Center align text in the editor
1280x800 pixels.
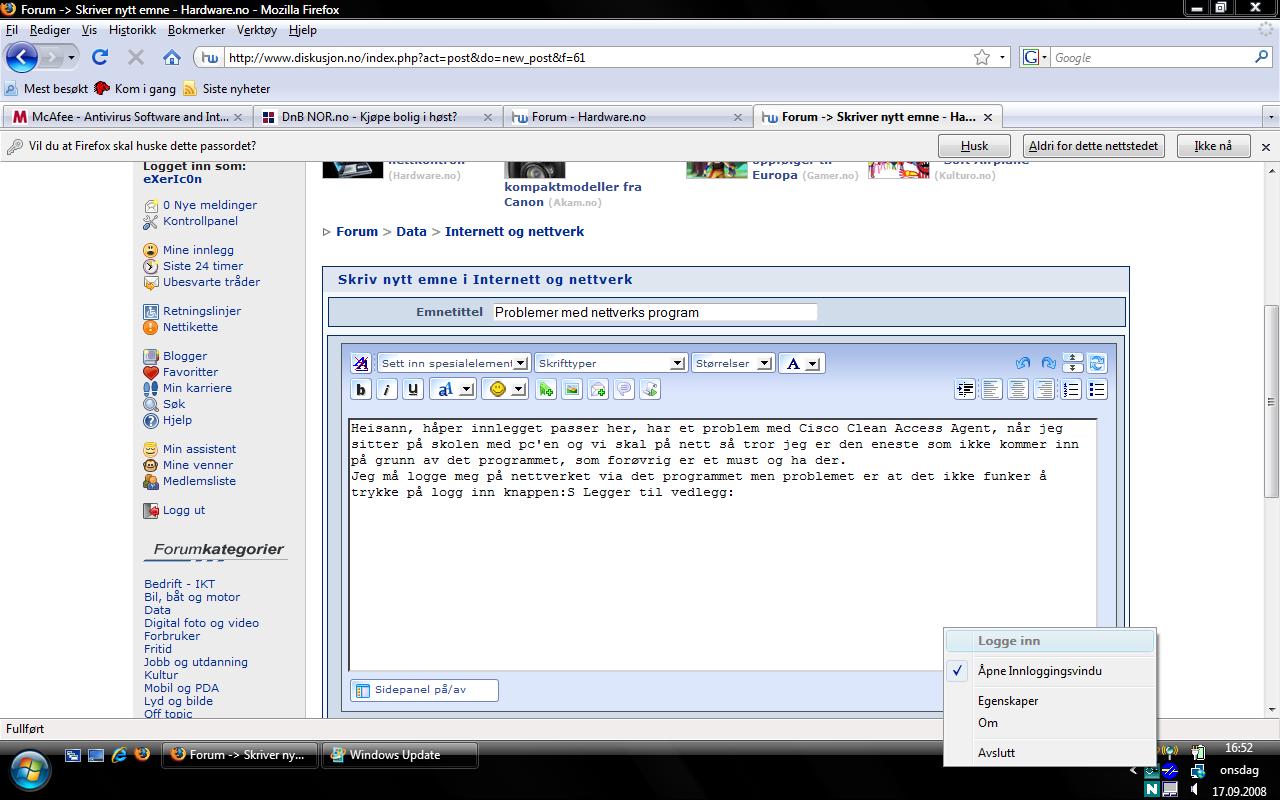point(1018,390)
